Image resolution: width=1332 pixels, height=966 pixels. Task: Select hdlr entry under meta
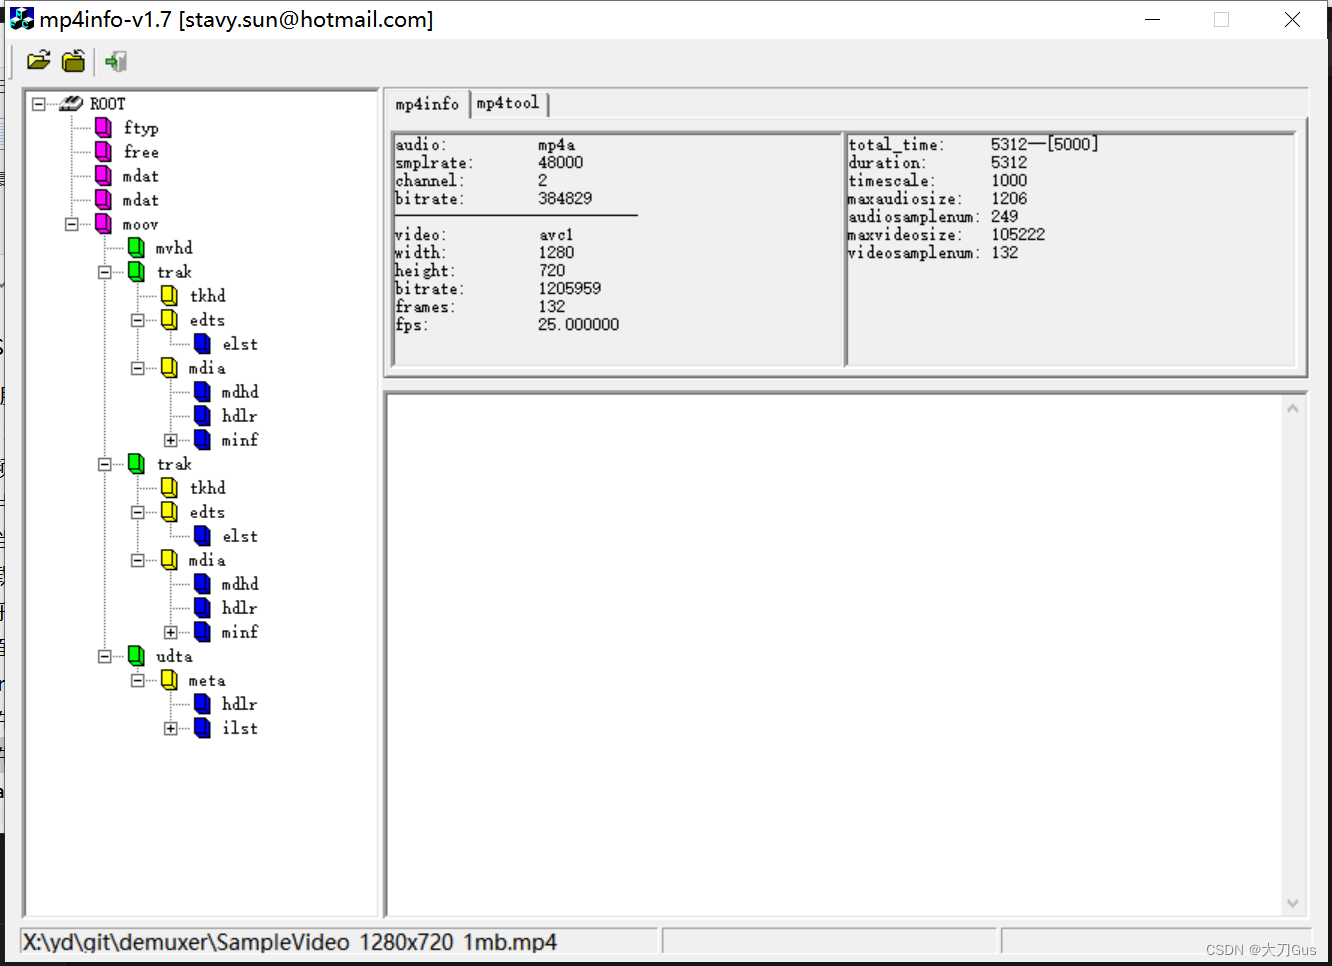pos(239,704)
